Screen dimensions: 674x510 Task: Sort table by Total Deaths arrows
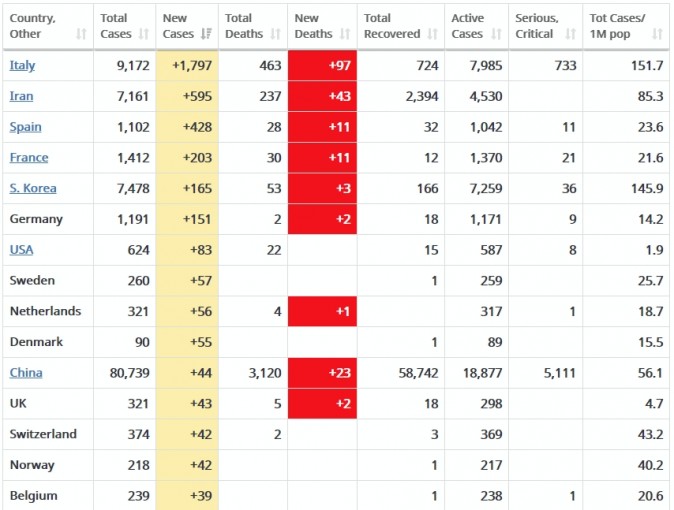[275, 34]
